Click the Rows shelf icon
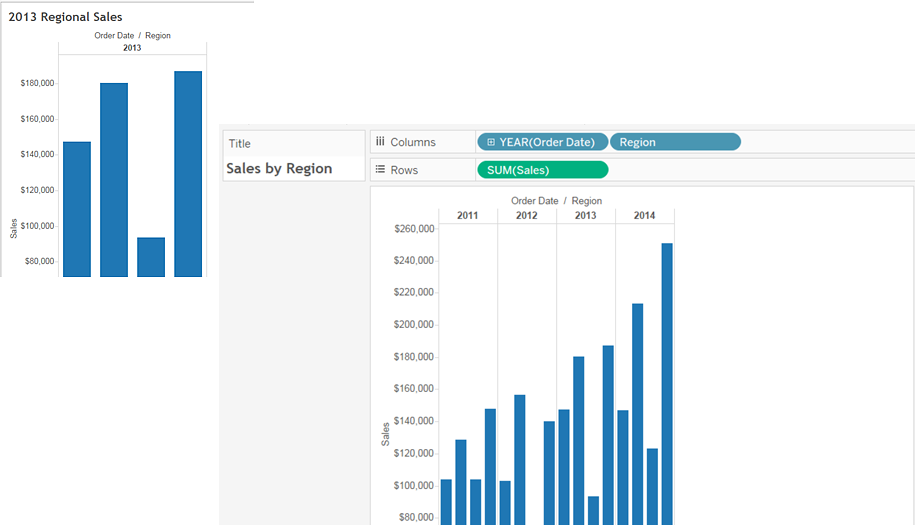The height and width of the screenshot is (526, 915). 380,169
